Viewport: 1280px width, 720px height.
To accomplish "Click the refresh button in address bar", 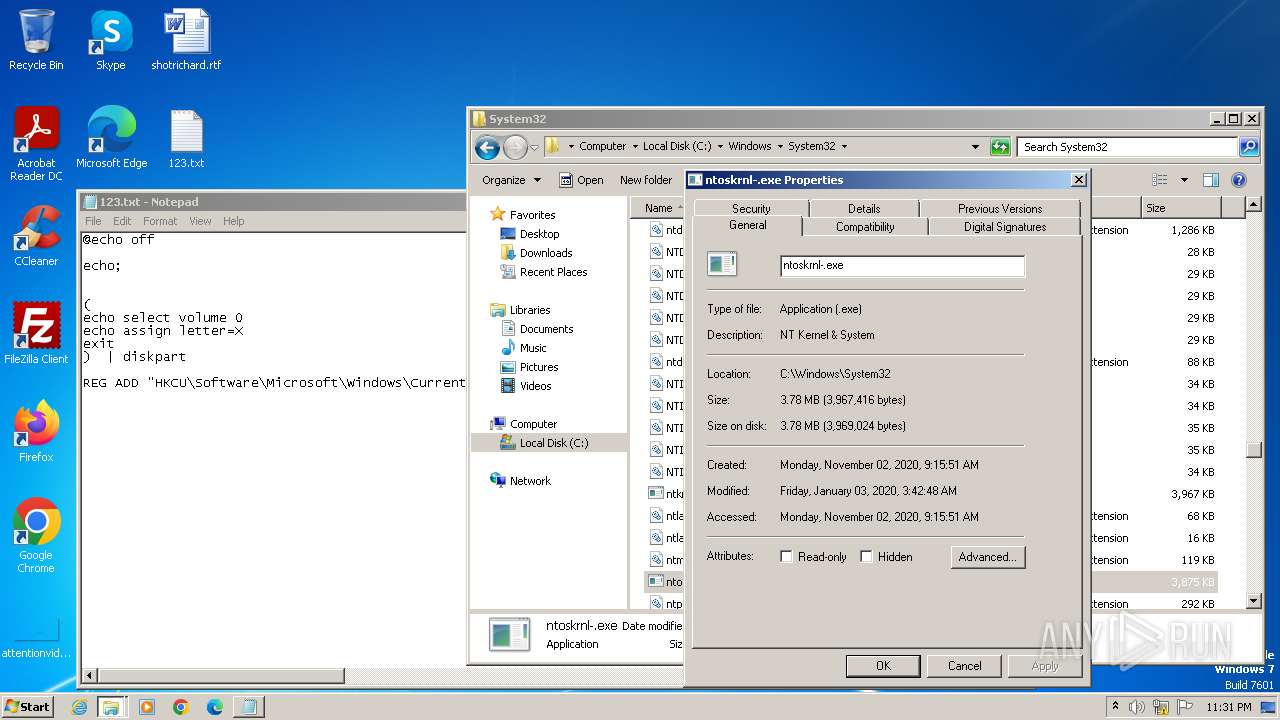I will (1000, 147).
